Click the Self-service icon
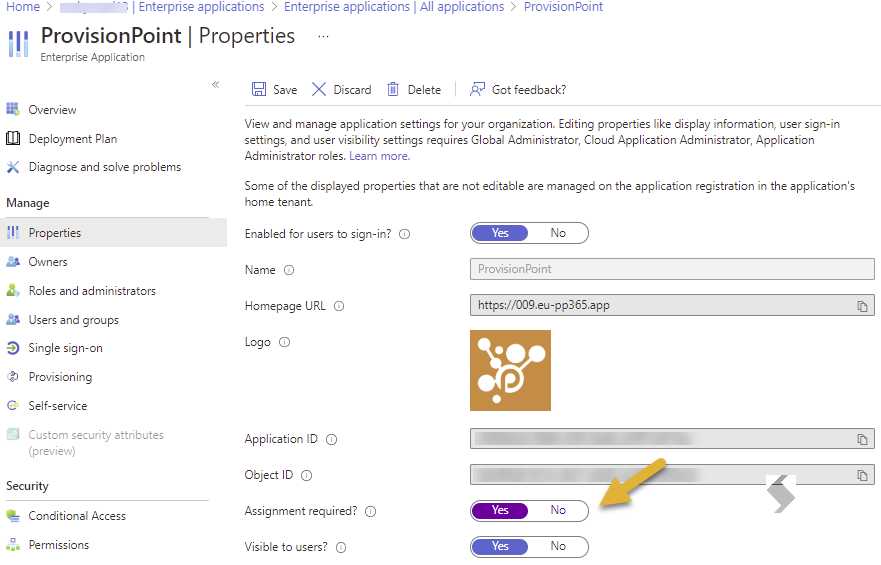Viewport: 881px width, 565px height. pyautogui.click(x=13, y=405)
